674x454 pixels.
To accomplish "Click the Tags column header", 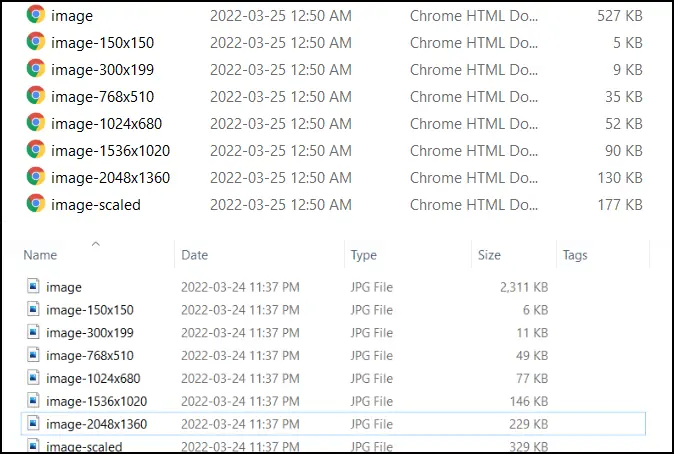I will (575, 256).
